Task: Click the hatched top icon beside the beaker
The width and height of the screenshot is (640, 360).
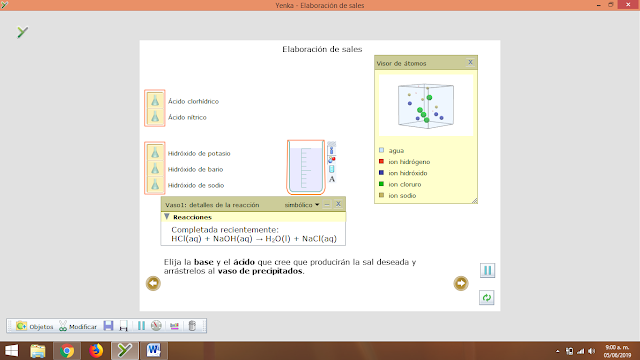Action: [331, 144]
